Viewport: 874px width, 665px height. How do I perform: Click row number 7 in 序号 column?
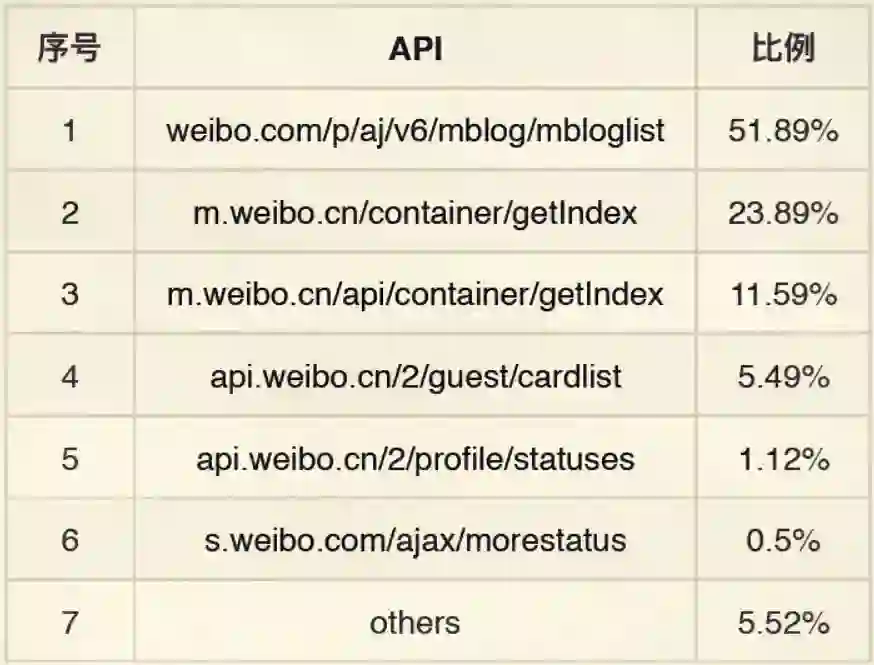(x=69, y=623)
